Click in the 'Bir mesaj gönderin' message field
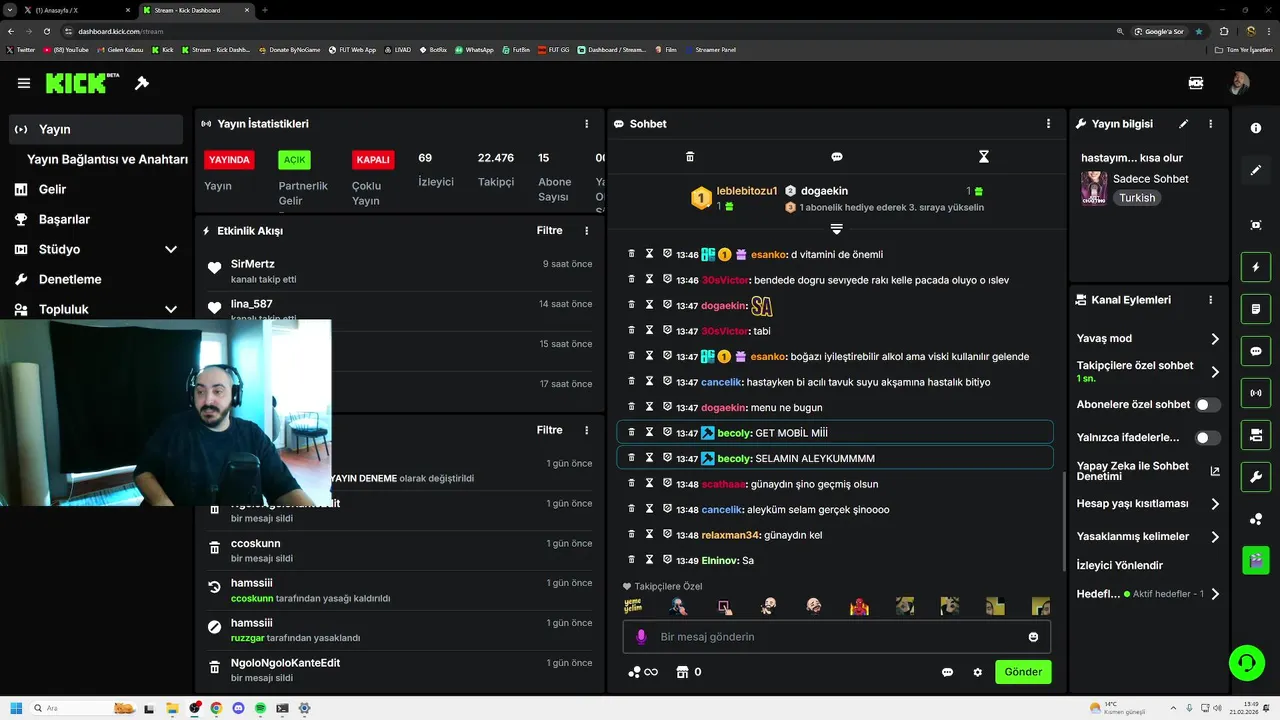The width and height of the screenshot is (1280, 720). tap(836, 637)
